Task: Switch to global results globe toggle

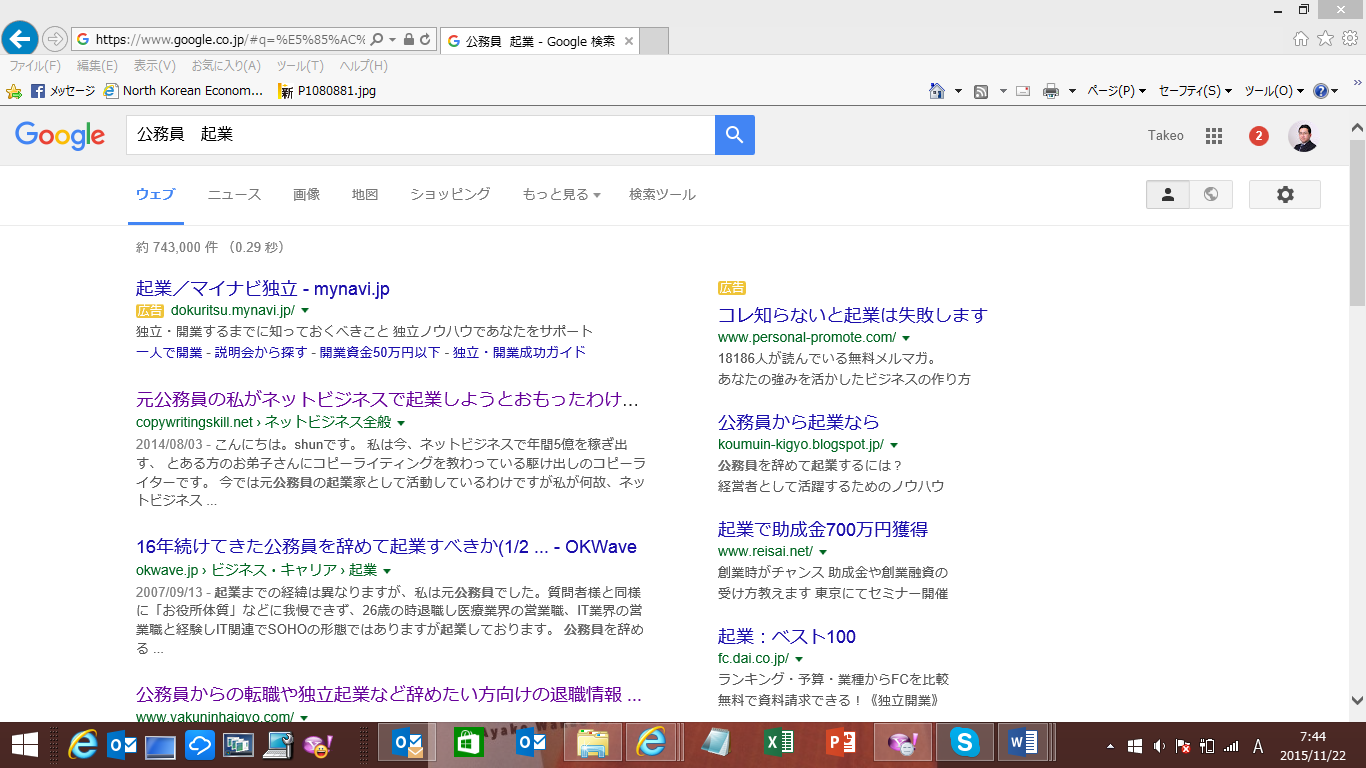Action: (x=1211, y=195)
